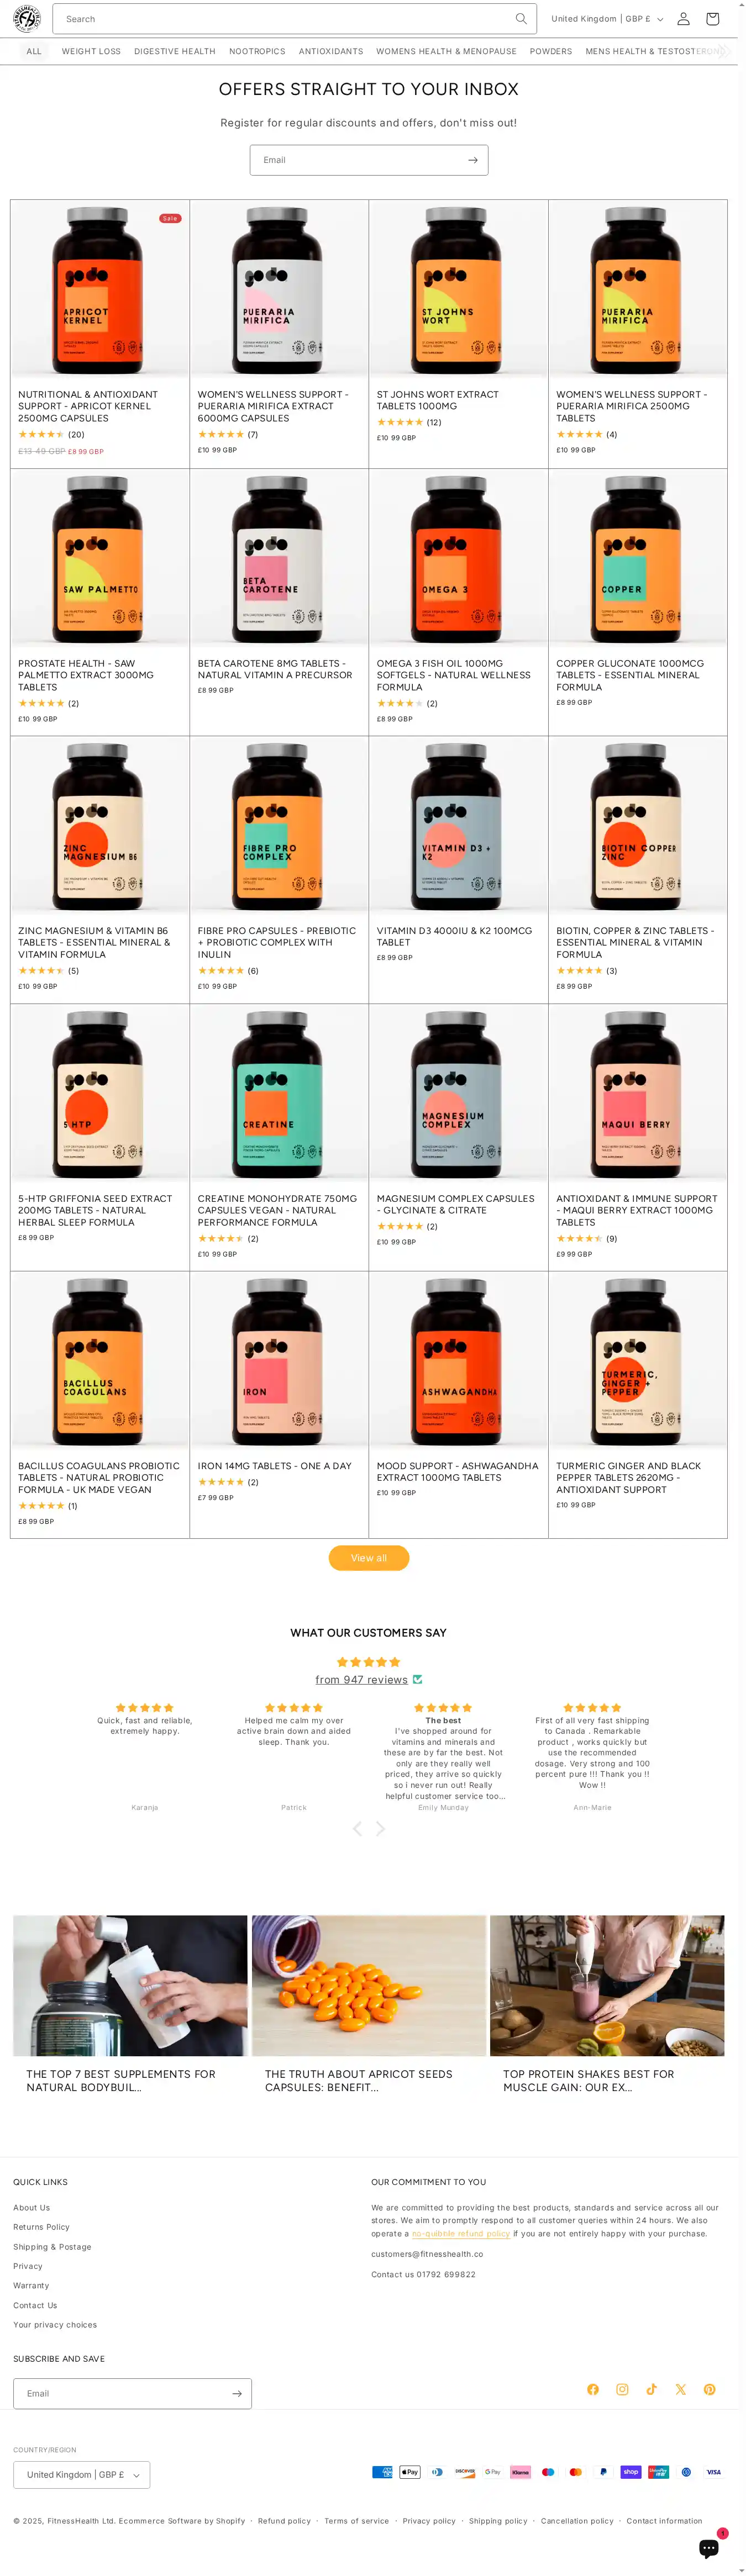Open the Ashwagandha bottle product image
Viewport: 746px width, 2576px height.
[x=458, y=1360]
